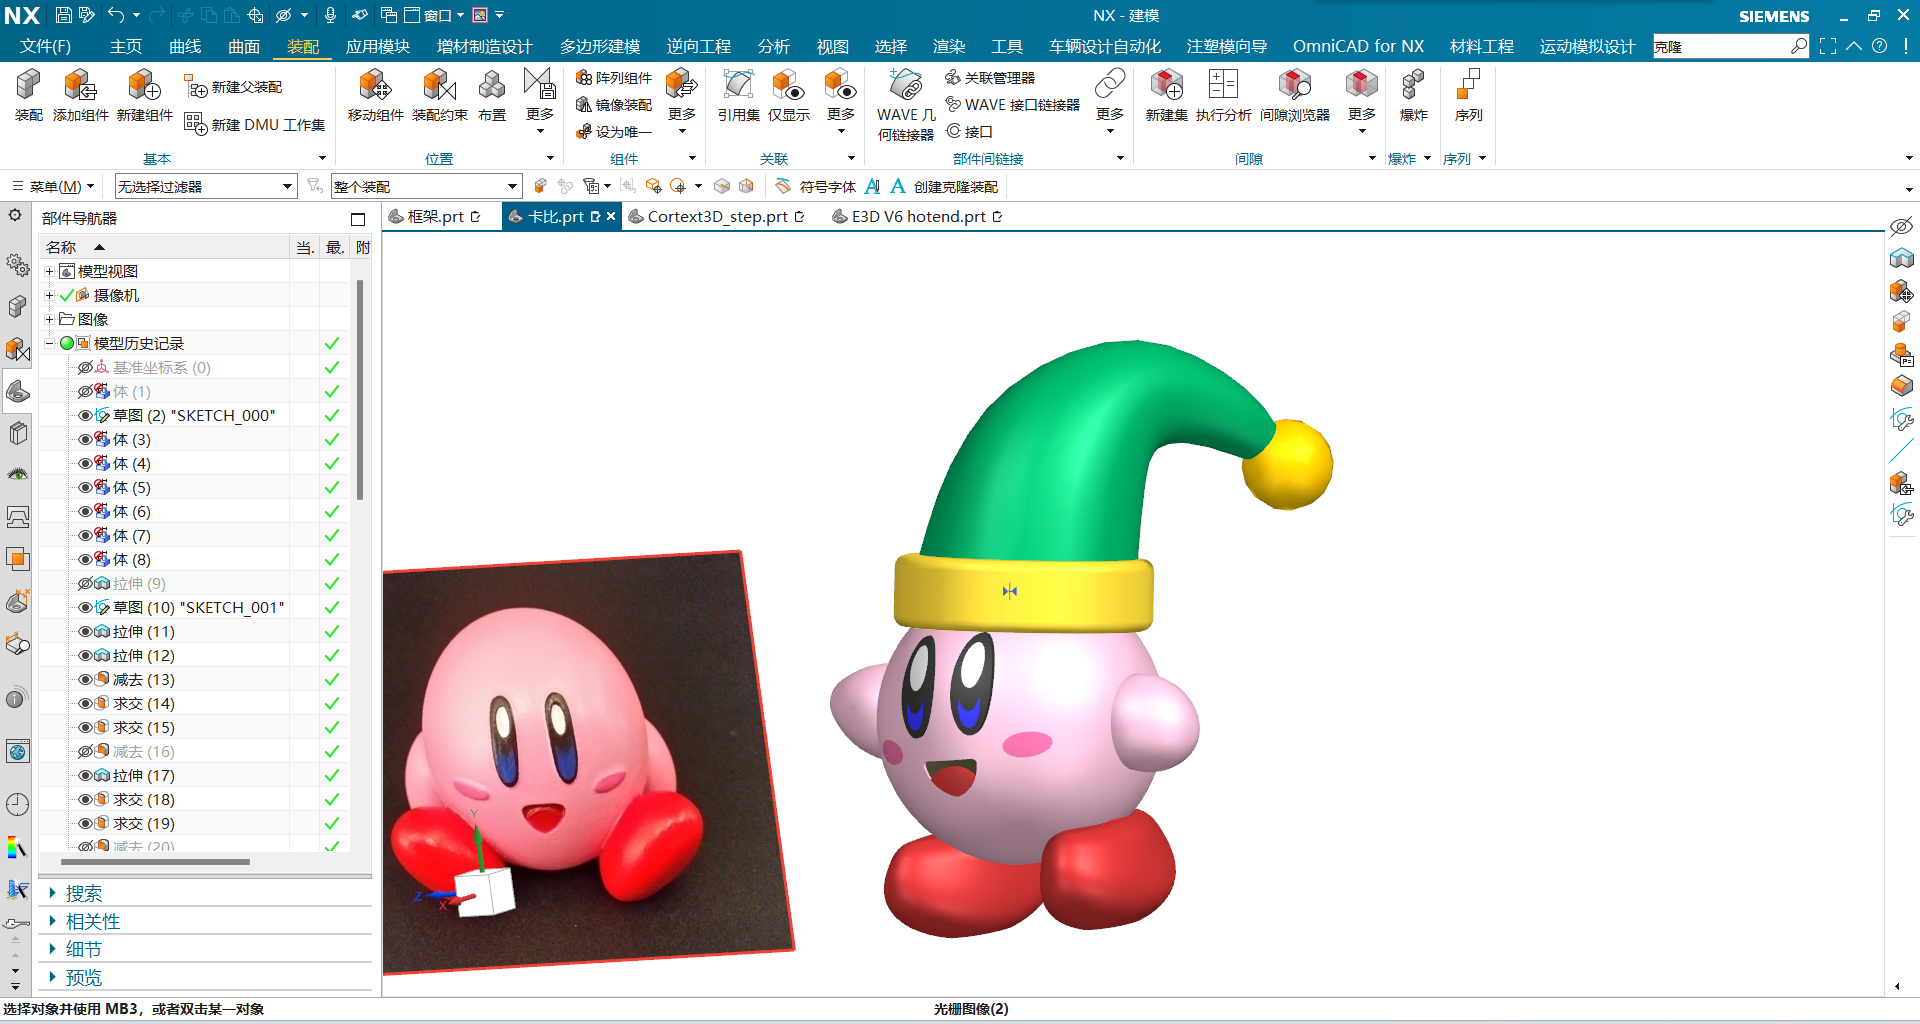Toggle visibility eye of 草图 (2) SKETCH_000
1920x1024 pixels.
85,416
